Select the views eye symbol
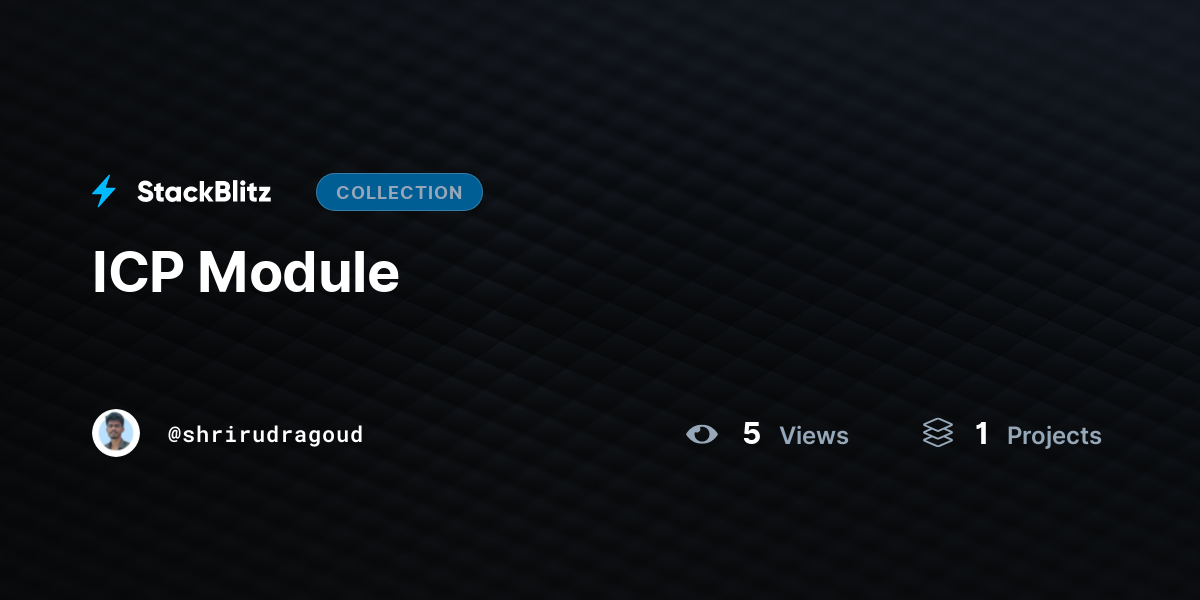This screenshot has width=1200, height=600. click(702, 434)
